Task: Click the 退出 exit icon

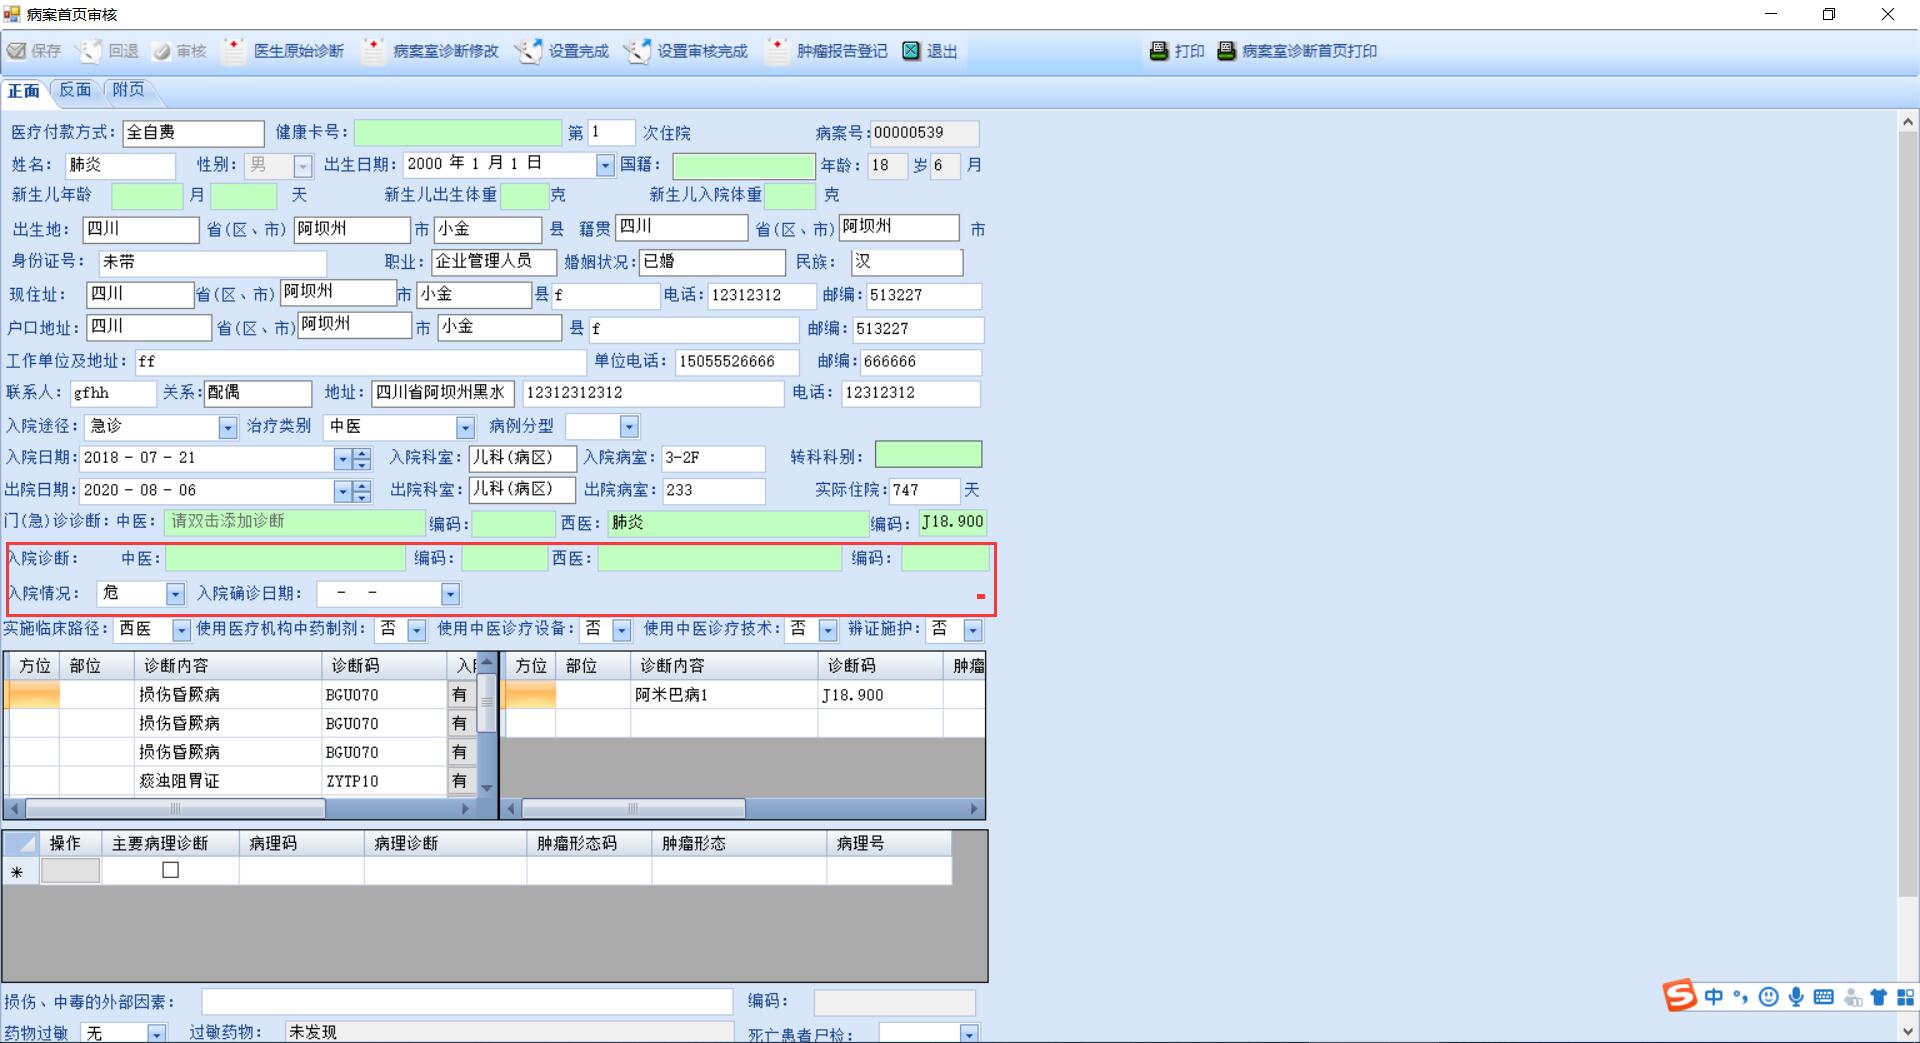Action: click(911, 51)
